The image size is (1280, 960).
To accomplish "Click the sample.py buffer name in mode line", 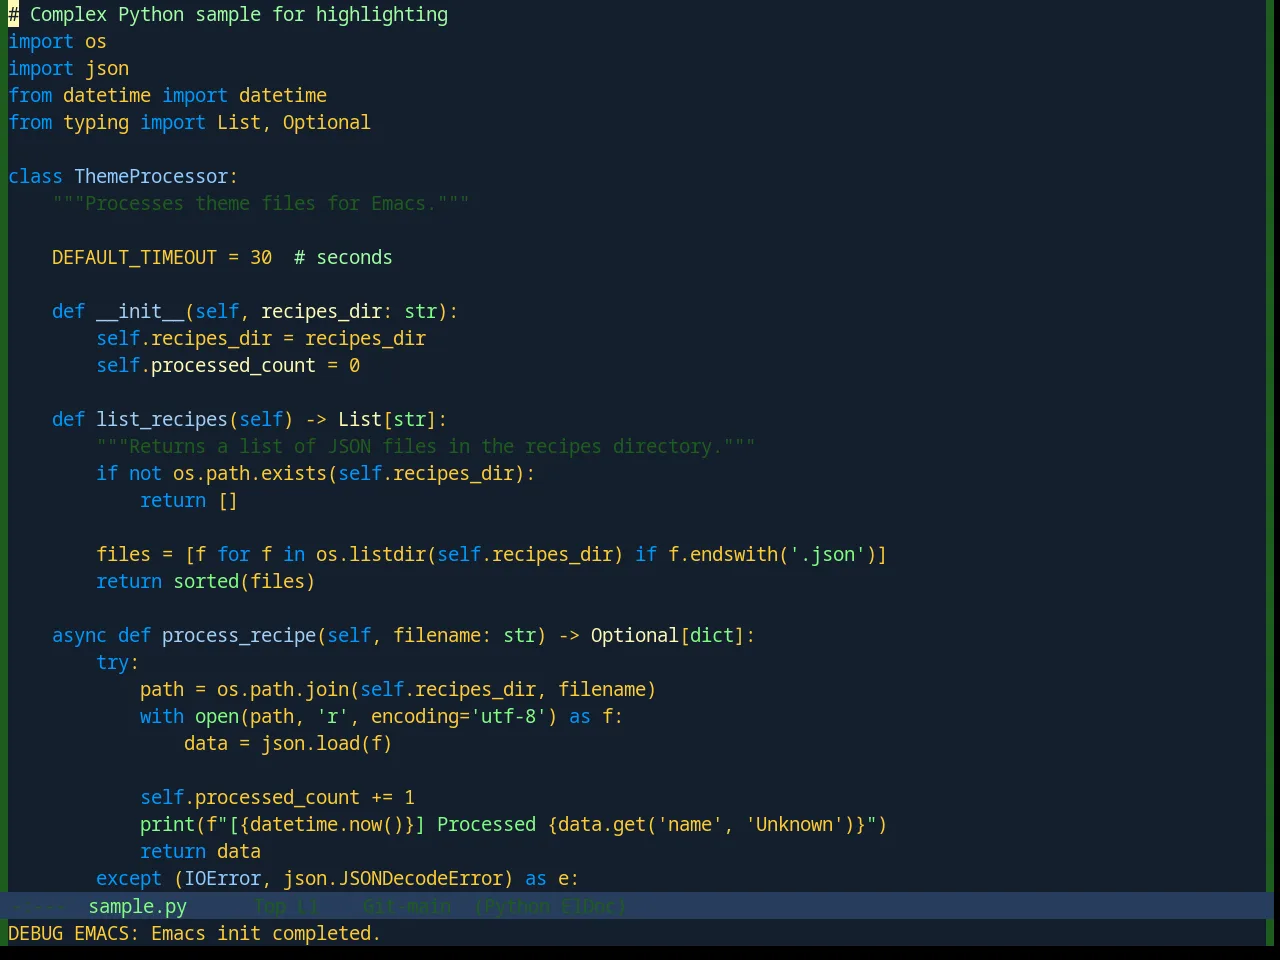I will 137,906.
